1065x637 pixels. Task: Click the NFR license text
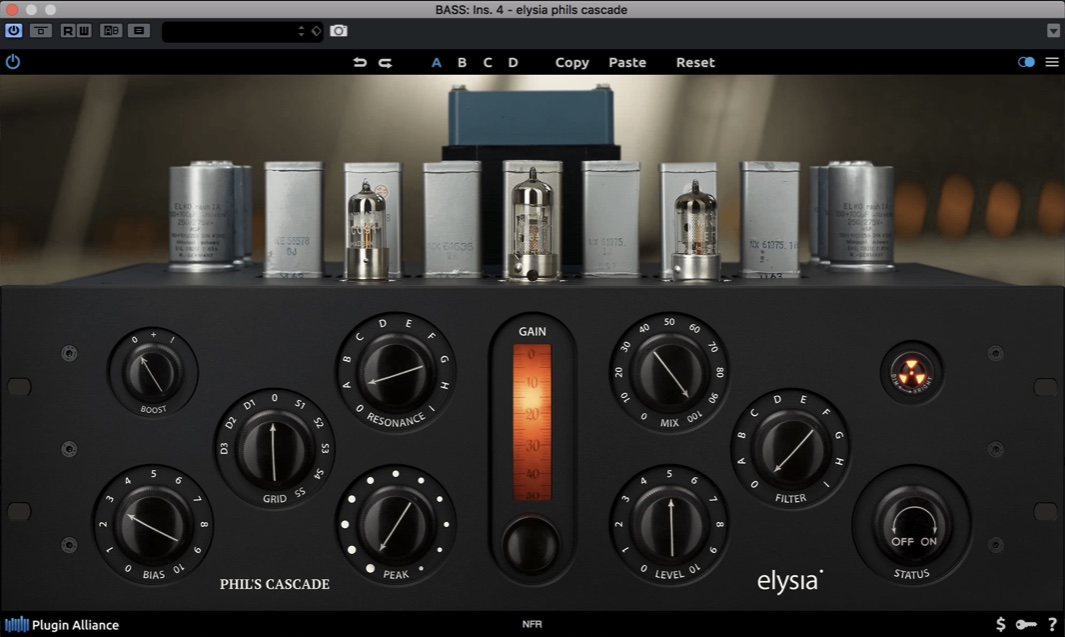click(532, 624)
